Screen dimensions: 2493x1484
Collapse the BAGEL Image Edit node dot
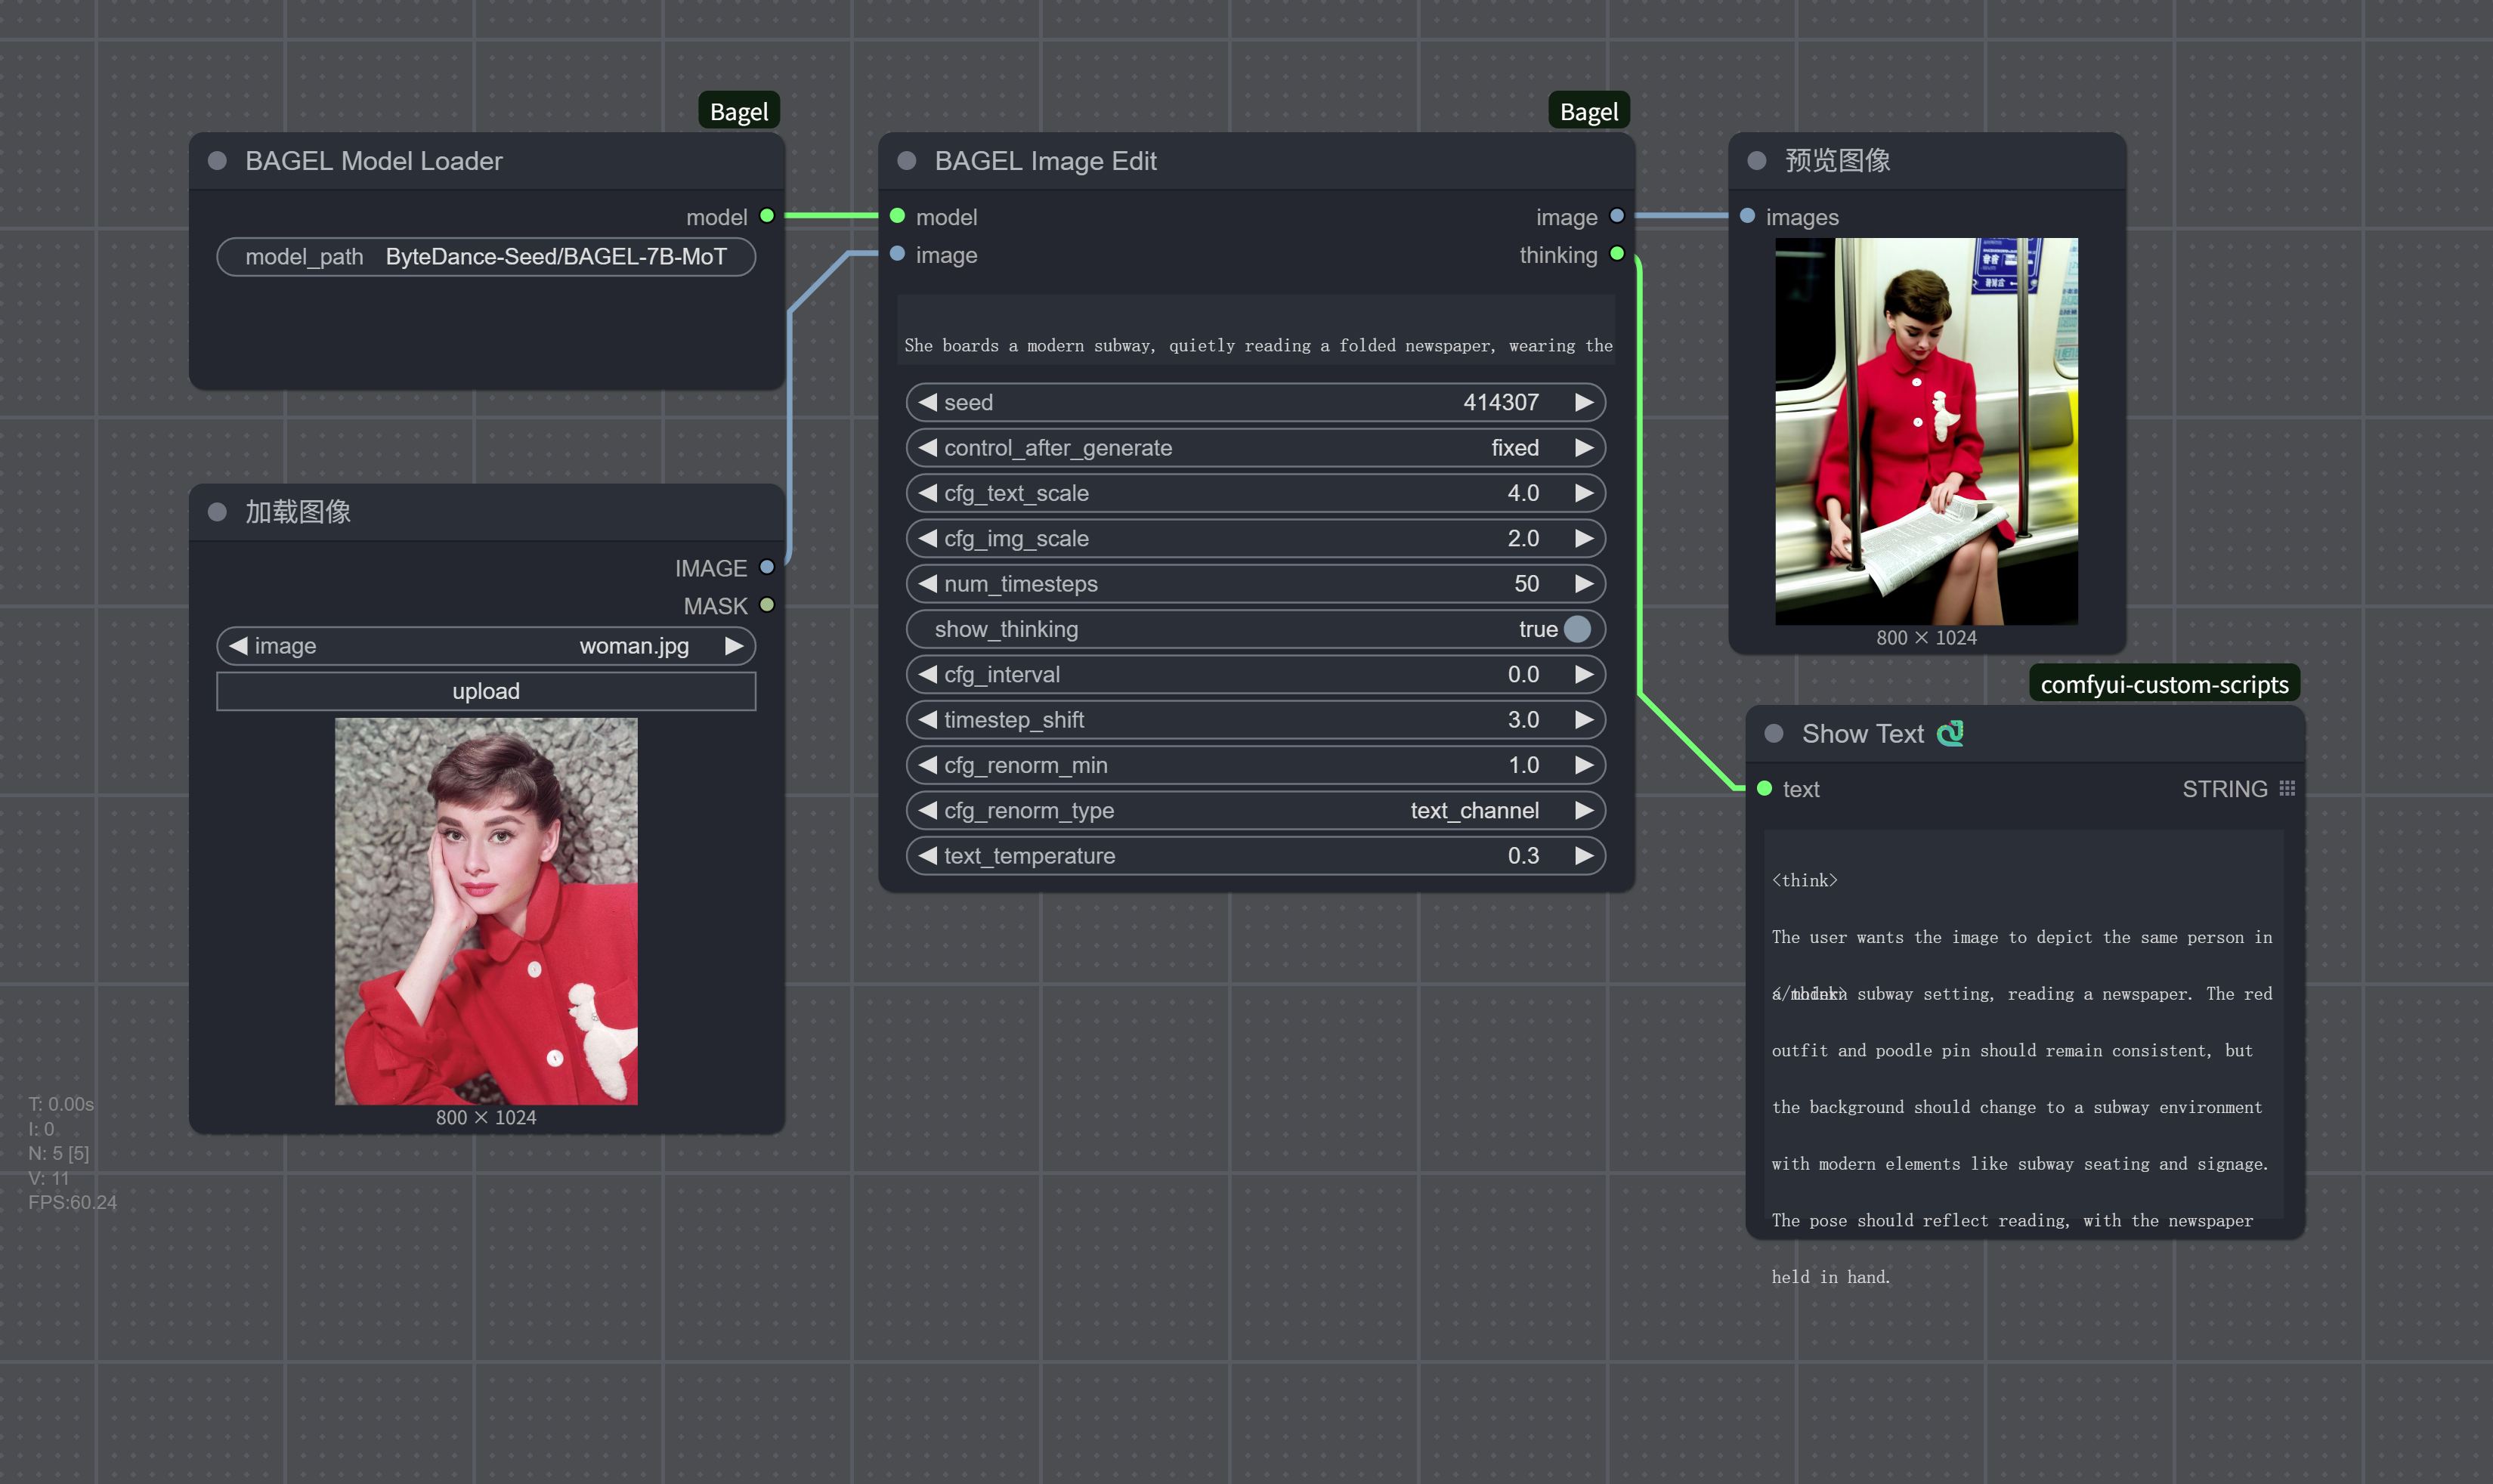(907, 161)
